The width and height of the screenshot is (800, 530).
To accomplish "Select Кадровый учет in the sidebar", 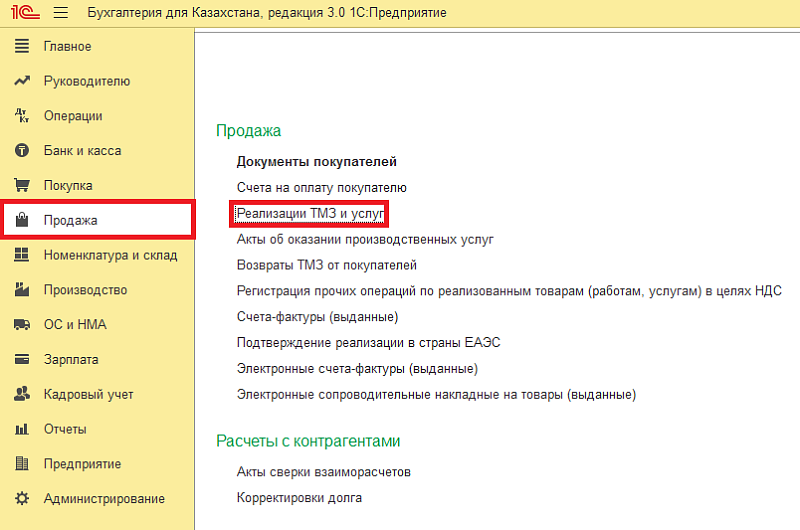I will pos(88,394).
